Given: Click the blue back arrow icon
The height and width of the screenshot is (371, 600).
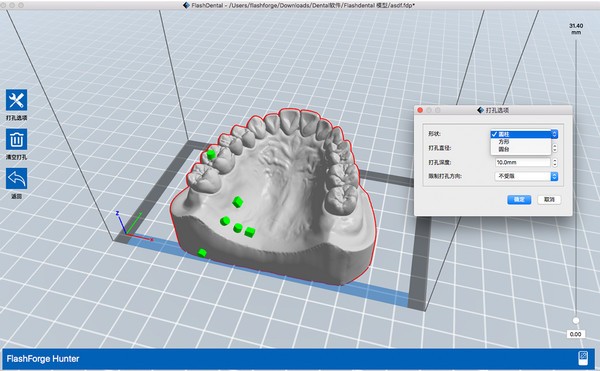Looking at the screenshot, I should (x=16, y=179).
